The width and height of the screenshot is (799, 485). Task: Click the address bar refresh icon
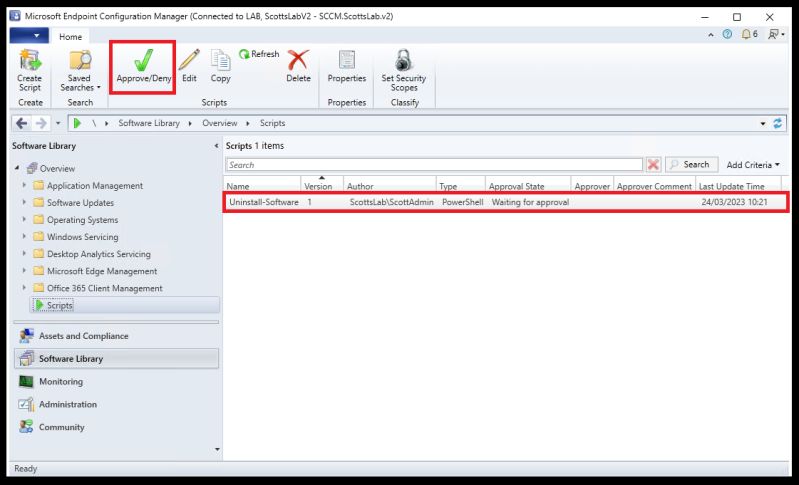tap(777, 123)
